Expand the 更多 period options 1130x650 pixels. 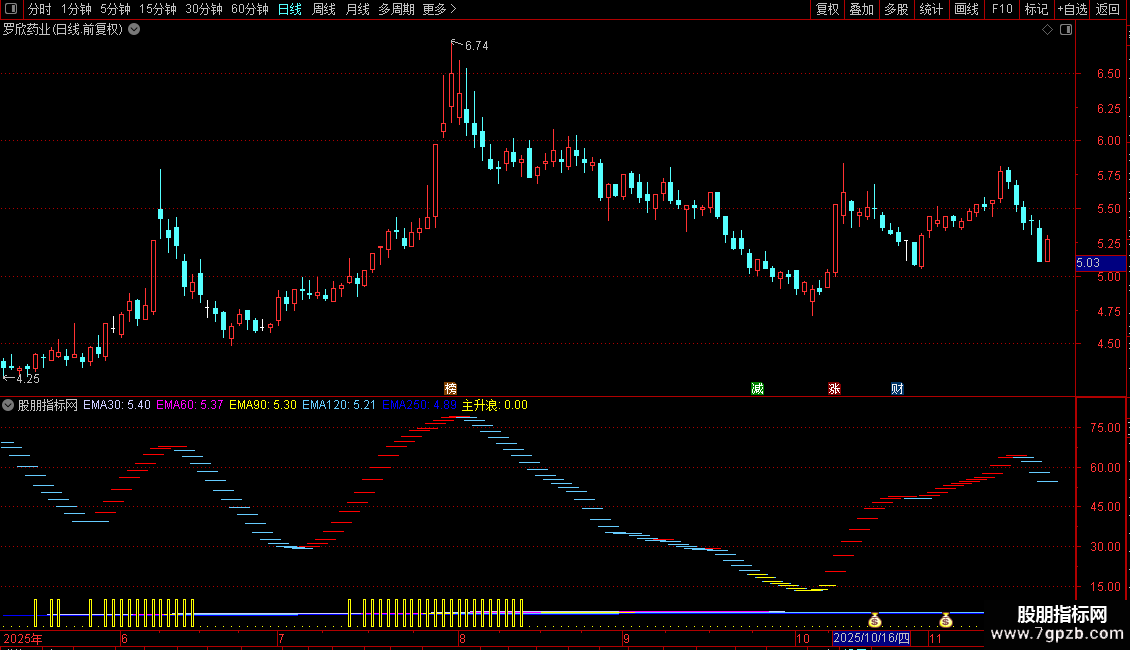coord(439,9)
